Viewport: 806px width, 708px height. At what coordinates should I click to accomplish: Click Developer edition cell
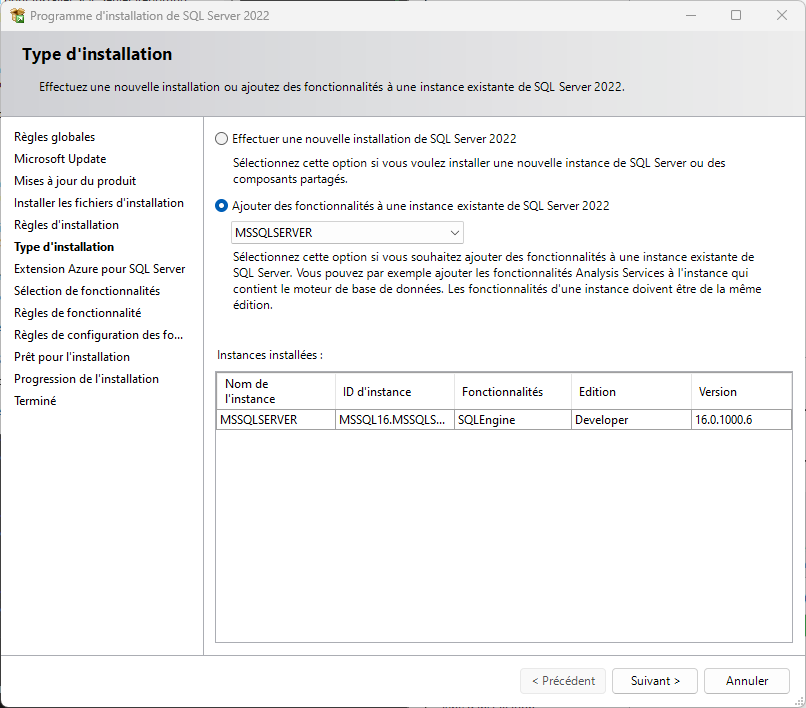click(x=631, y=420)
